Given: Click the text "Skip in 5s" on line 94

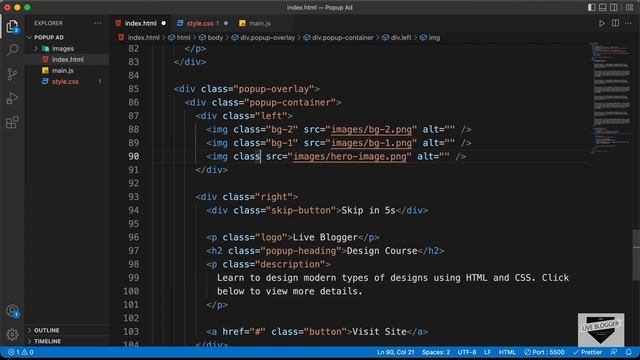Looking at the screenshot, I should (368, 210).
